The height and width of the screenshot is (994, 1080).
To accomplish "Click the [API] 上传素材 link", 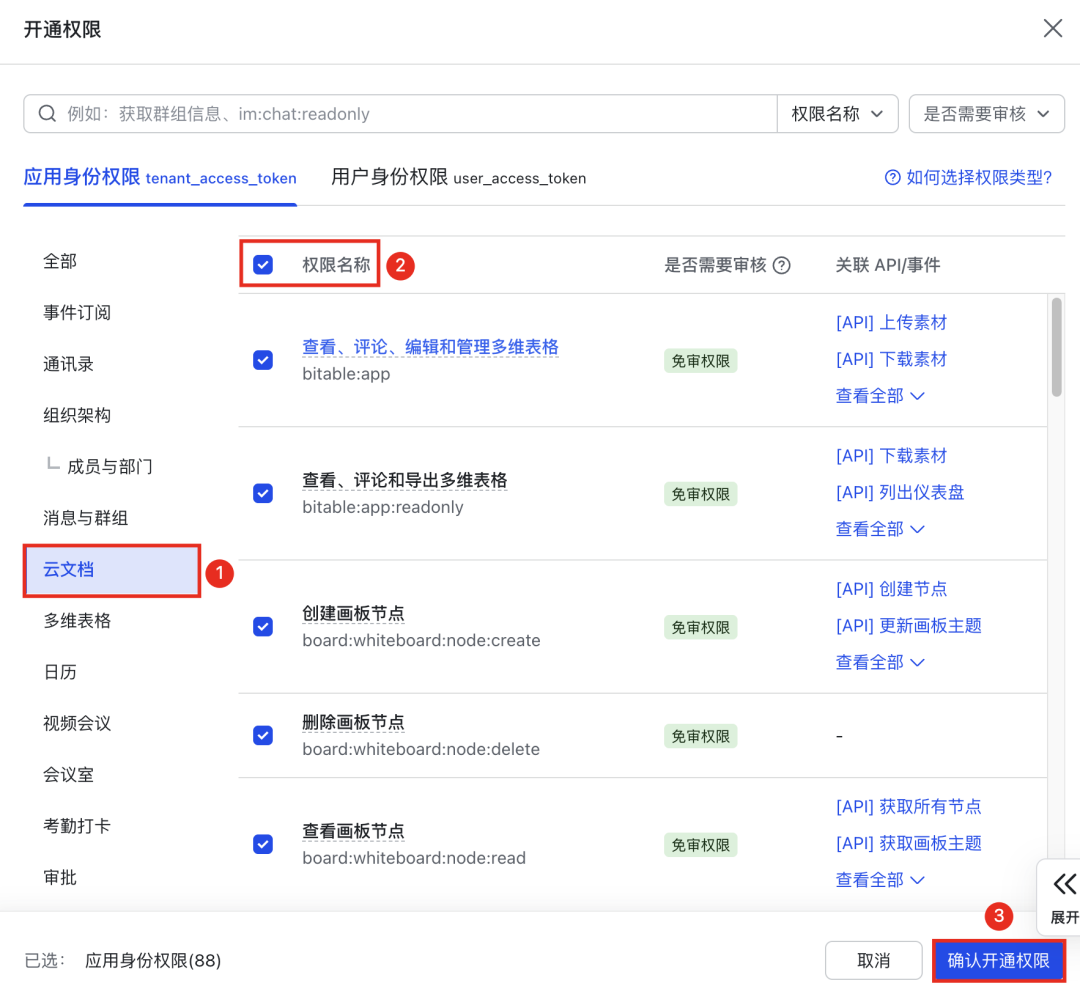I will tap(890, 322).
